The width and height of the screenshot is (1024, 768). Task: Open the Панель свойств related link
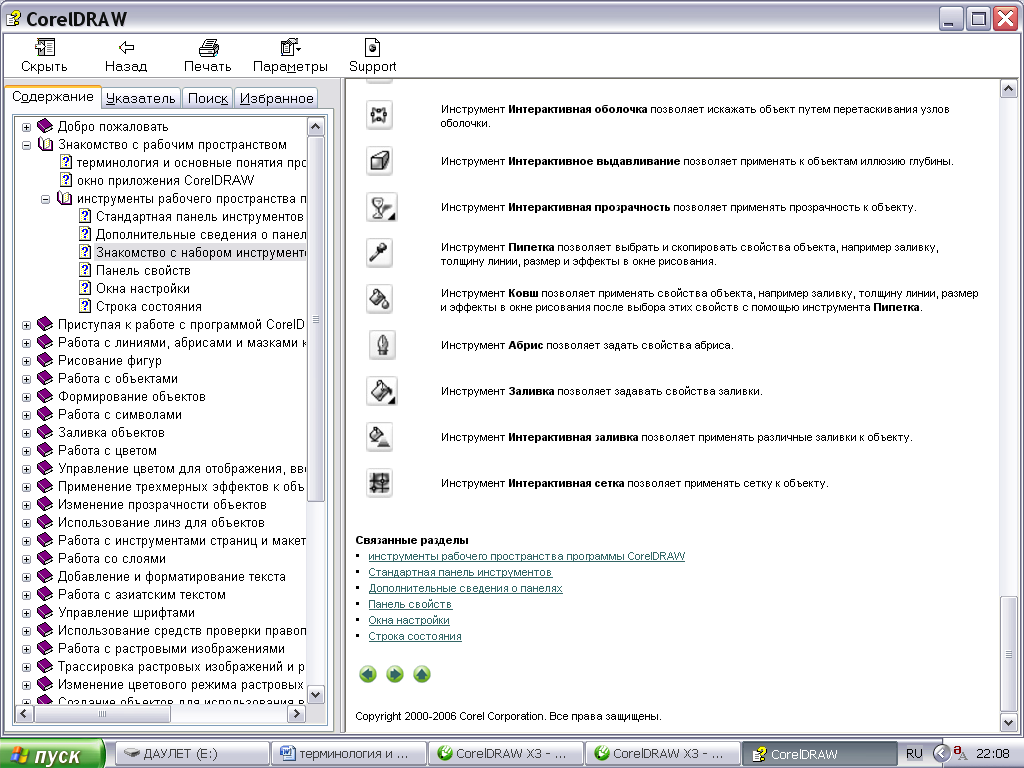410,604
